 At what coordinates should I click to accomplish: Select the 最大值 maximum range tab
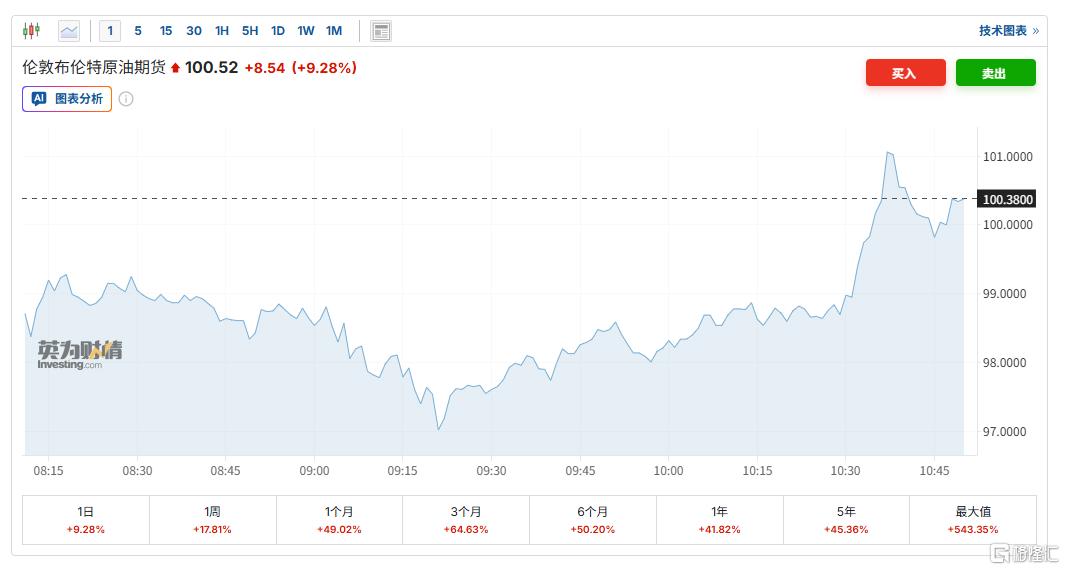[x=973, y=519]
